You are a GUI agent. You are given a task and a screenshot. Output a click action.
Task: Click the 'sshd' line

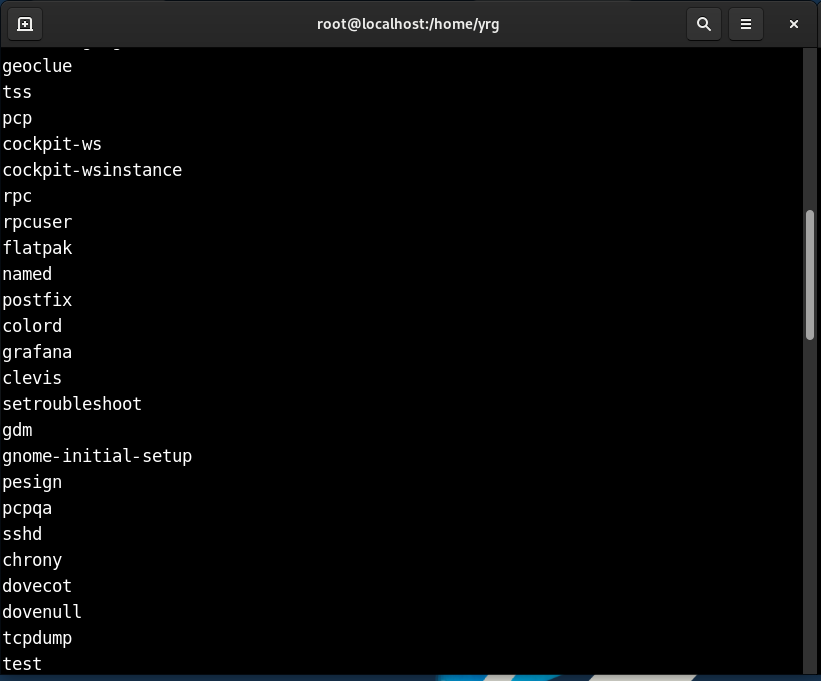point(22,534)
